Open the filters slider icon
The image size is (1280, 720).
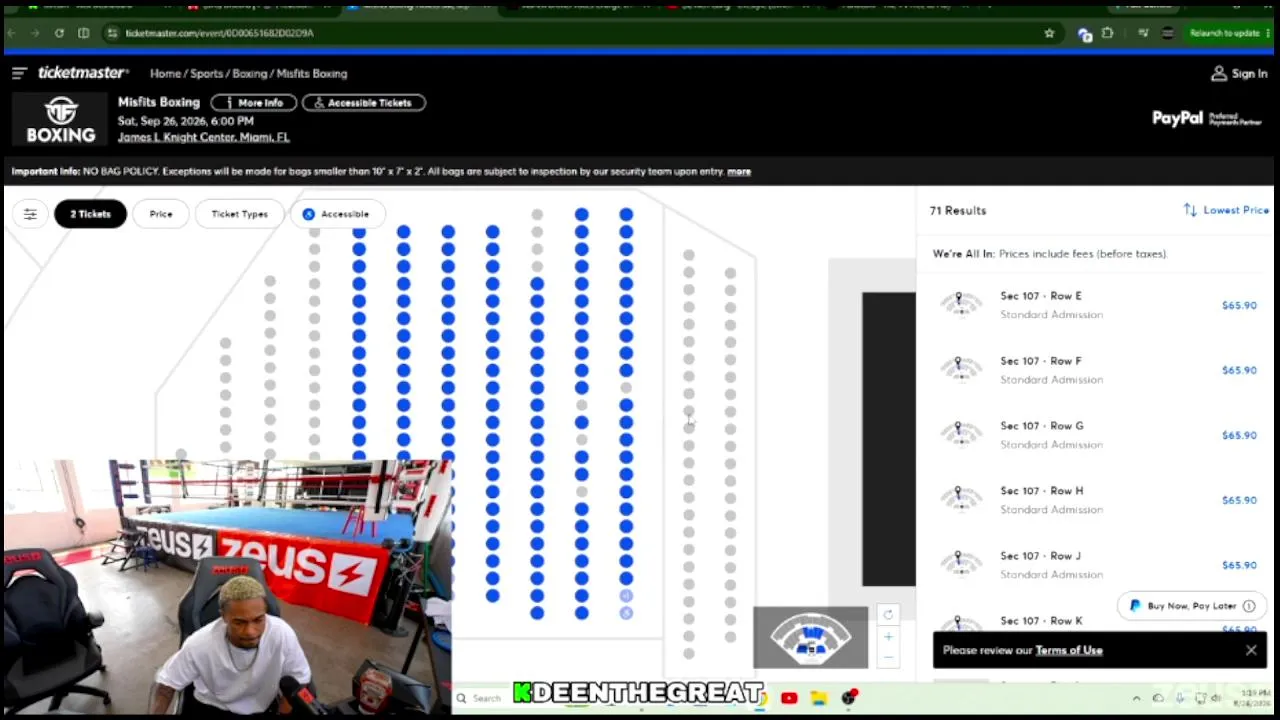tap(30, 214)
